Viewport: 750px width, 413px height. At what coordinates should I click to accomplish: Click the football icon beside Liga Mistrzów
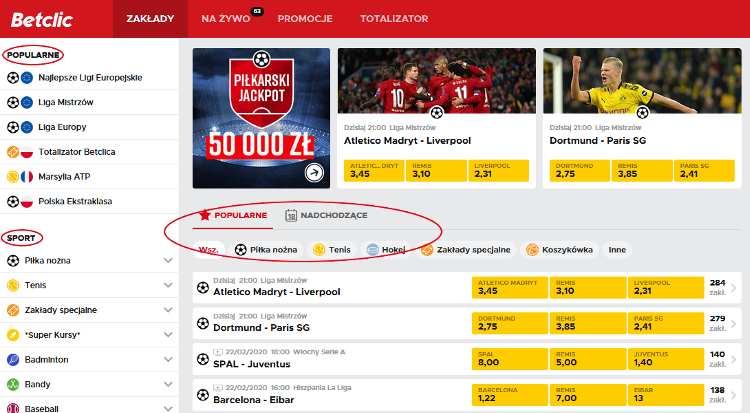13,102
